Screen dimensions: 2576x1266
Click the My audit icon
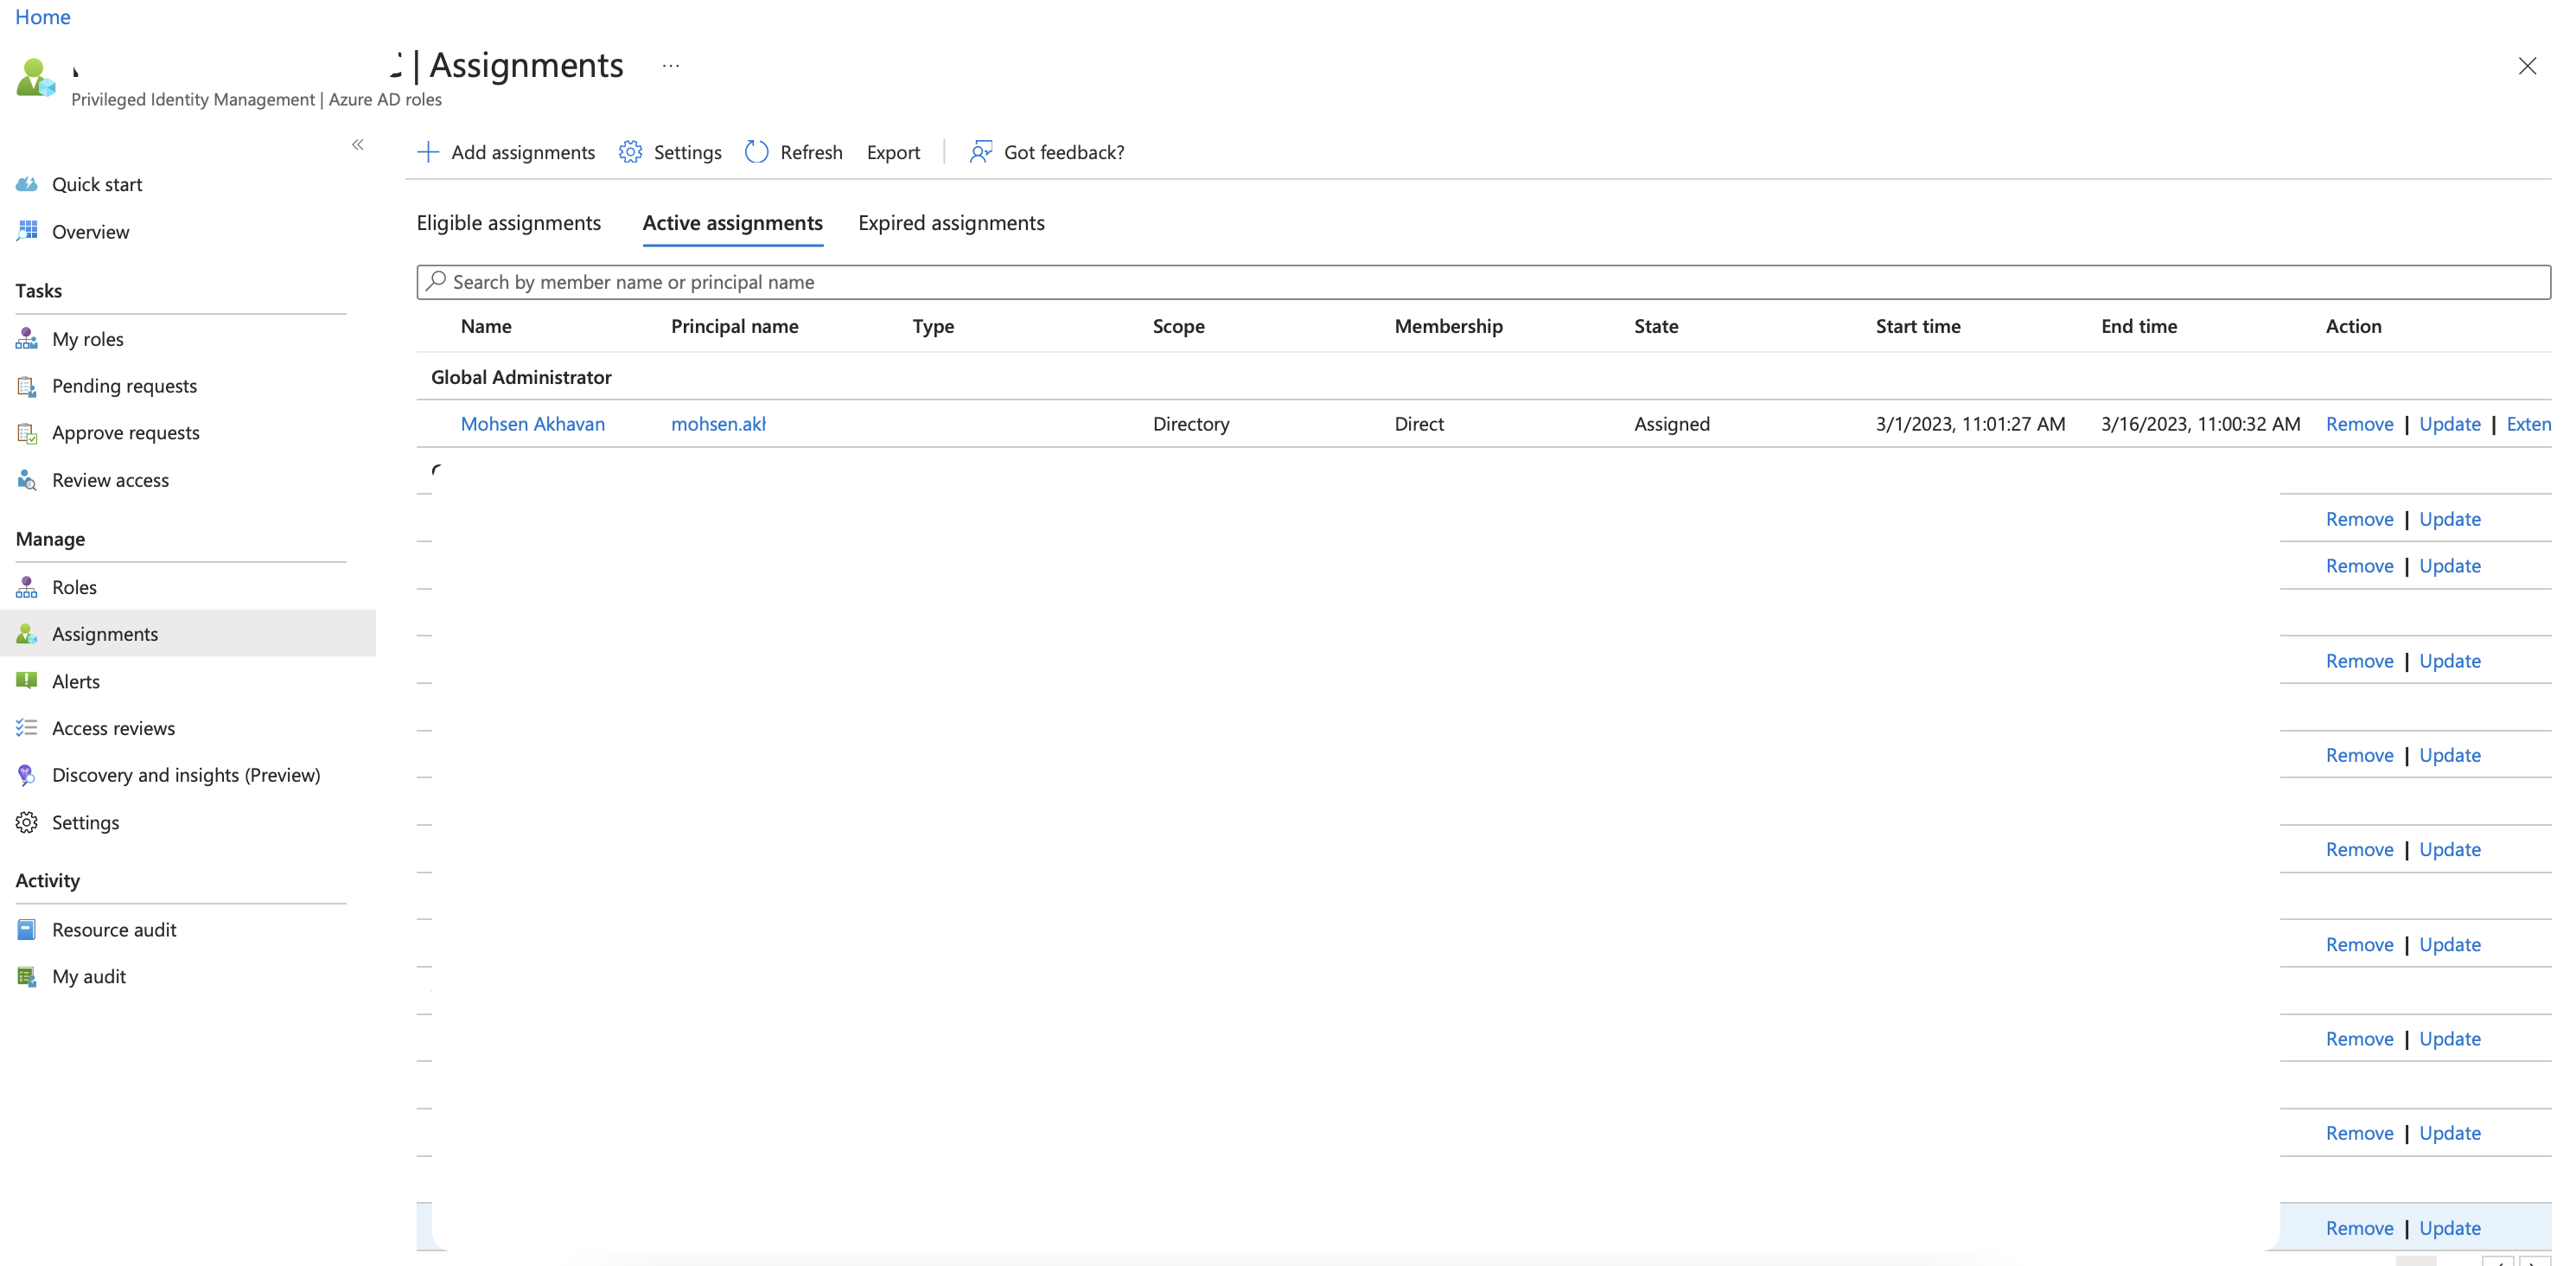click(27, 976)
